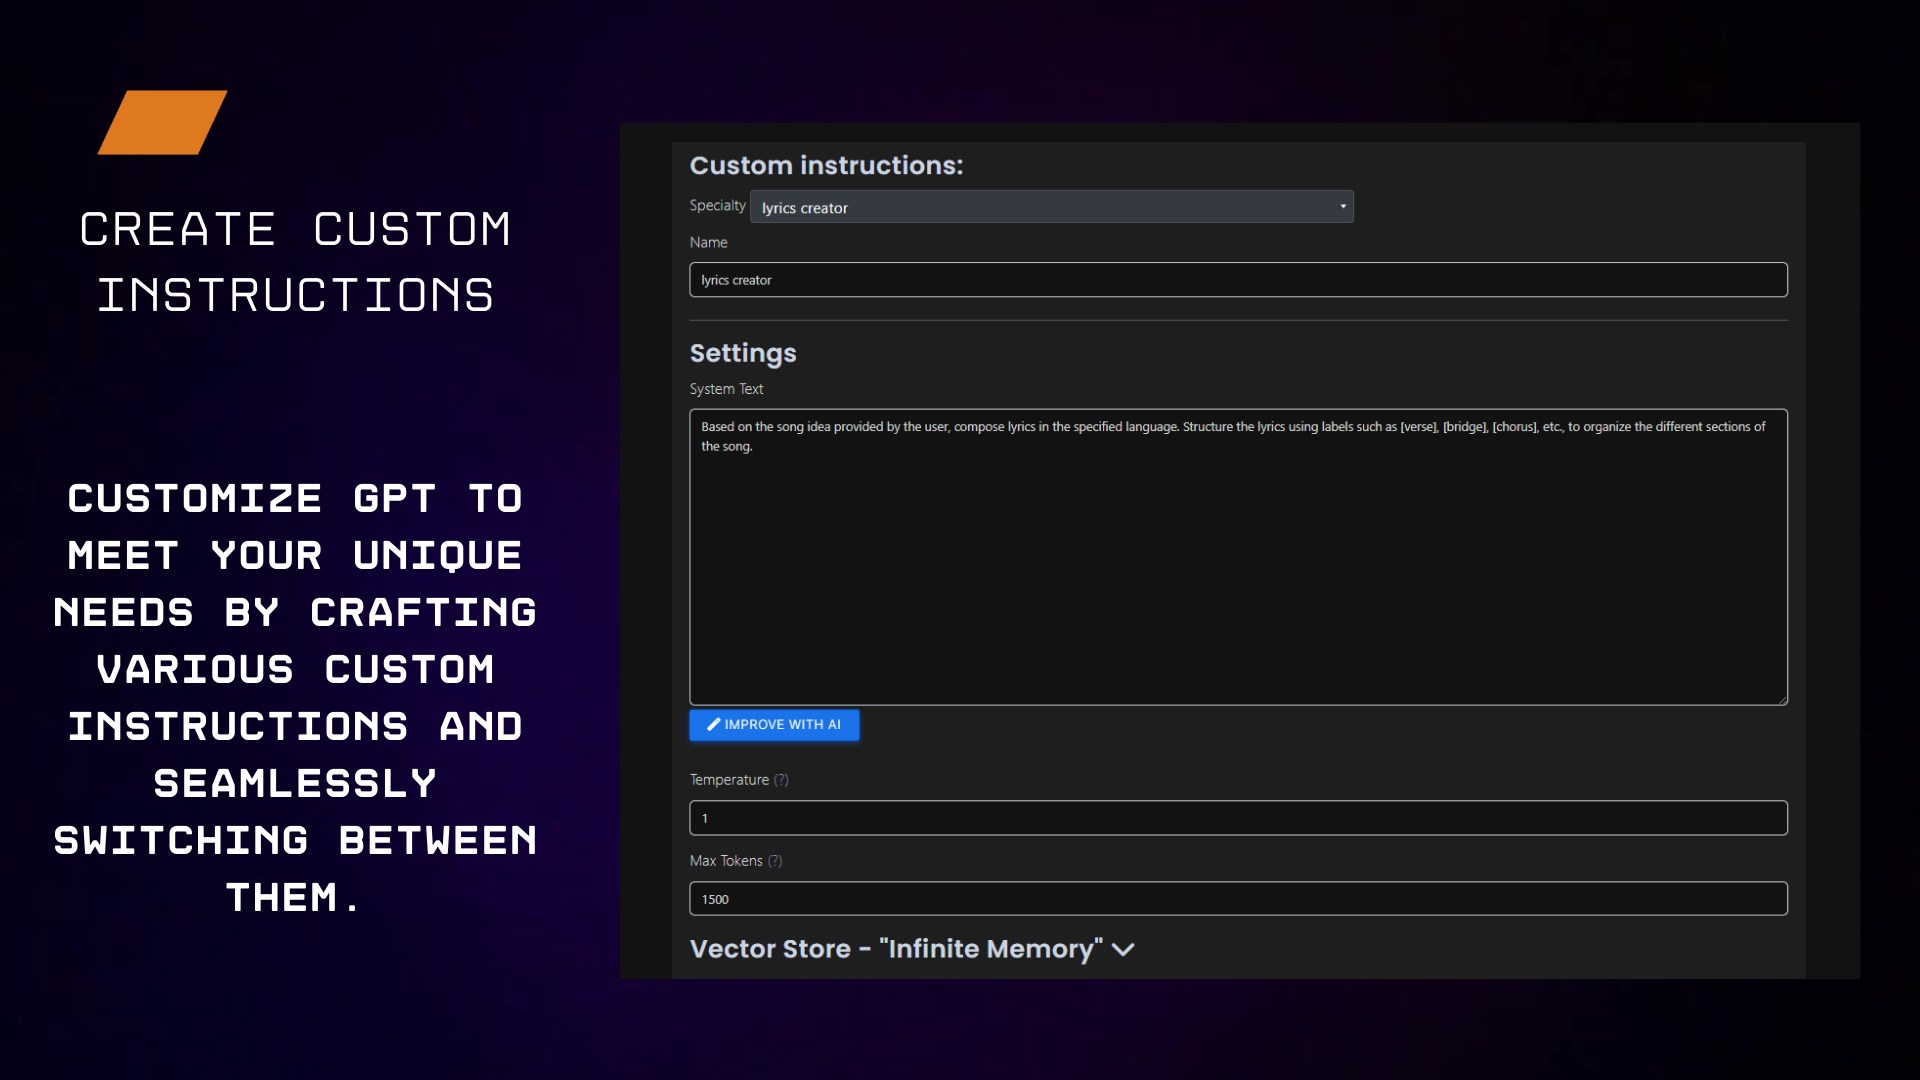Click the Vector Store "Infinite Memory" heading
This screenshot has width=1920, height=1080.
tap(896, 949)
